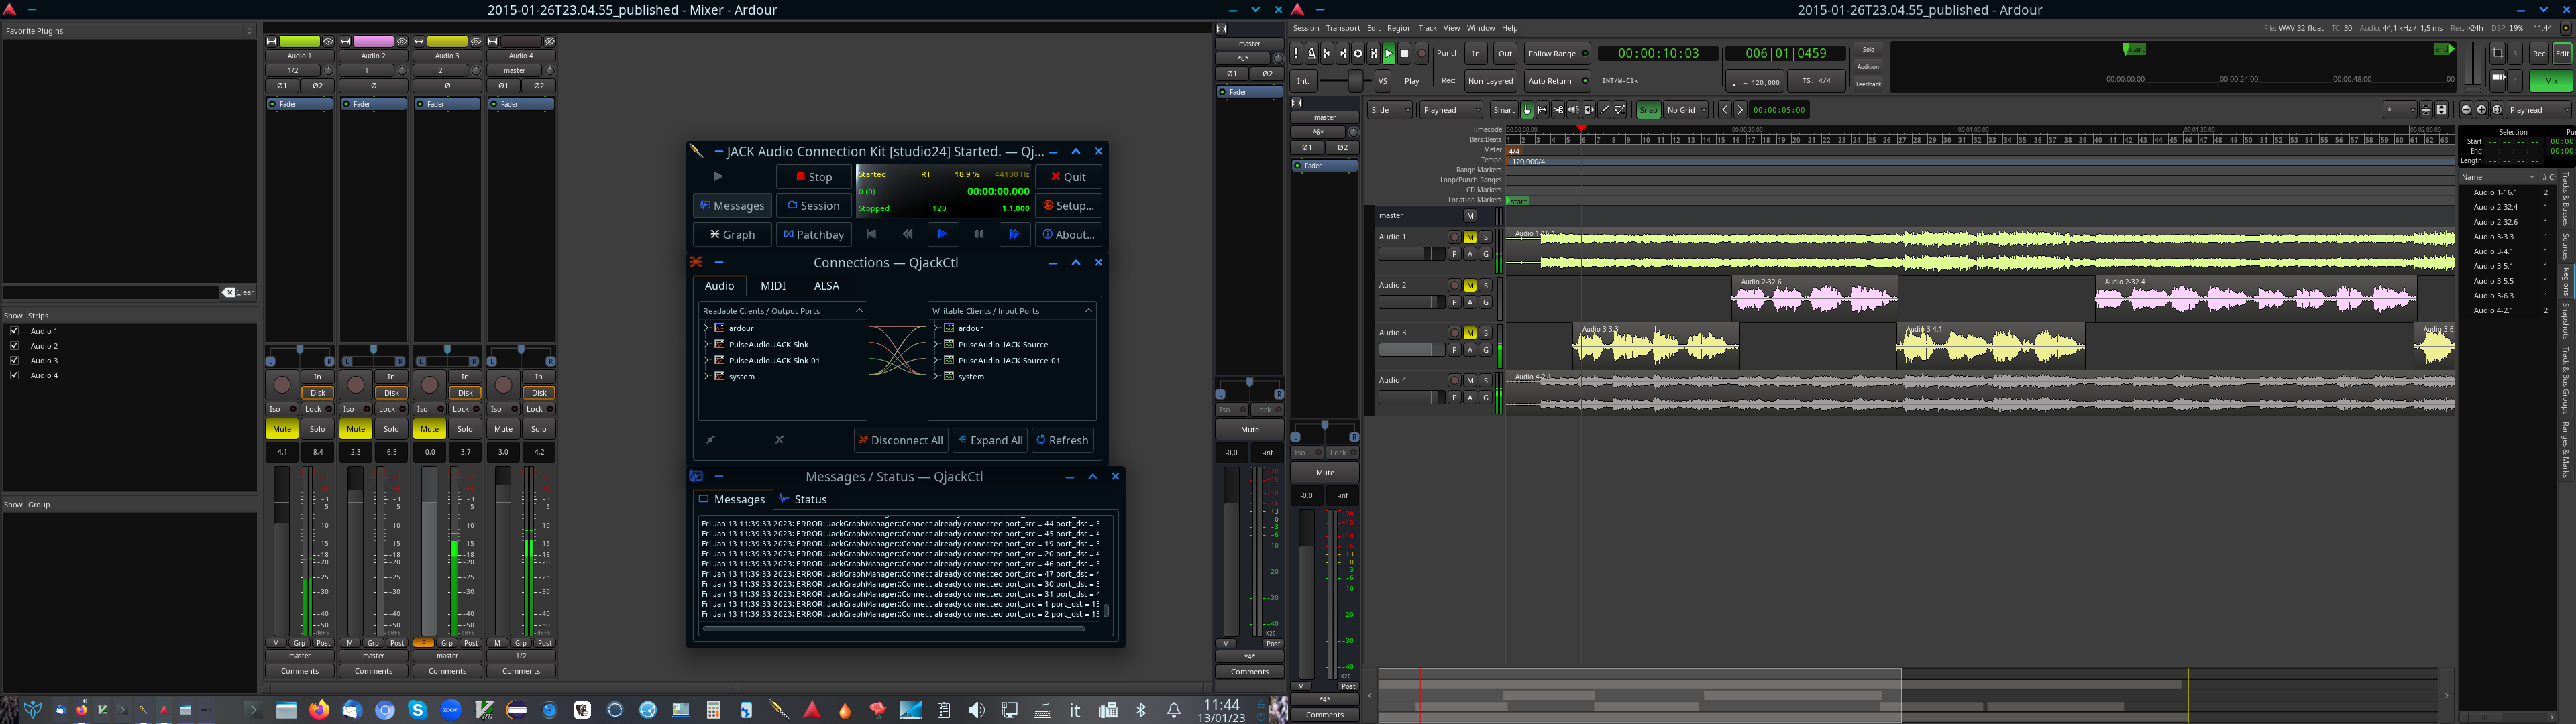Click the shuttle speed slider in Ardour transport
Viewport: 2576px width, 724px height.
tap(1346, 81)
